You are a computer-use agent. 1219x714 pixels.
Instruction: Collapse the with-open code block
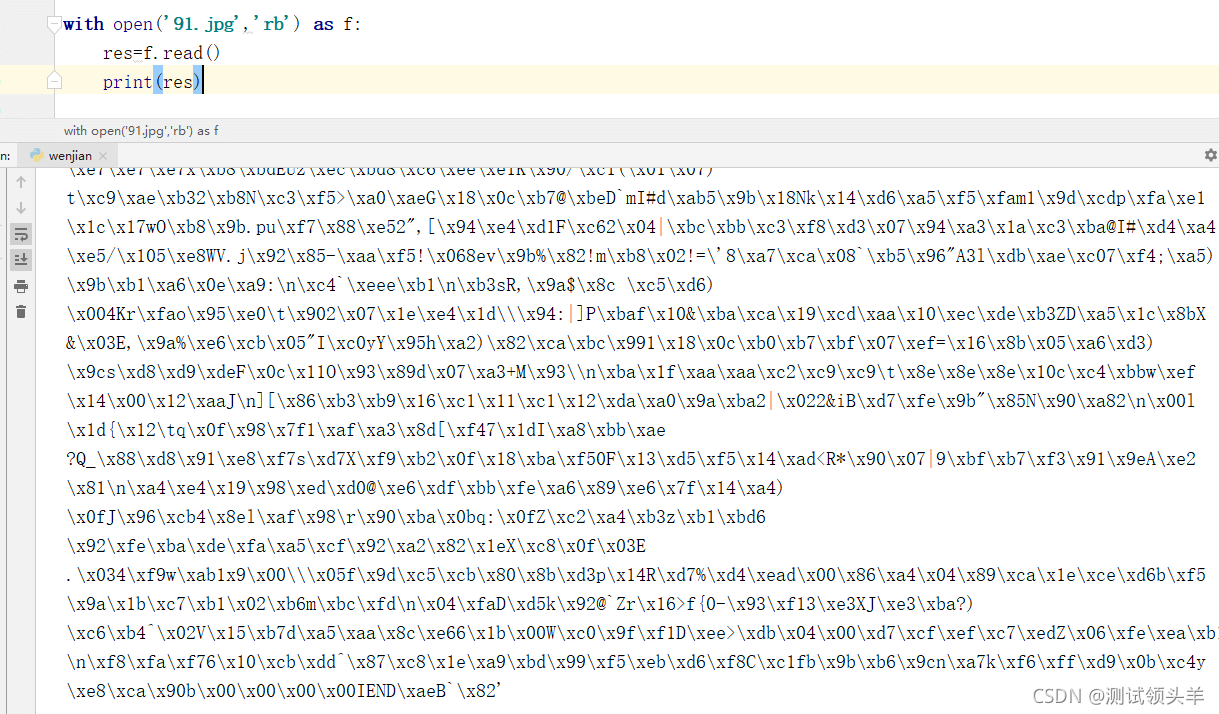pyautogui.click(x=54, y=24)
